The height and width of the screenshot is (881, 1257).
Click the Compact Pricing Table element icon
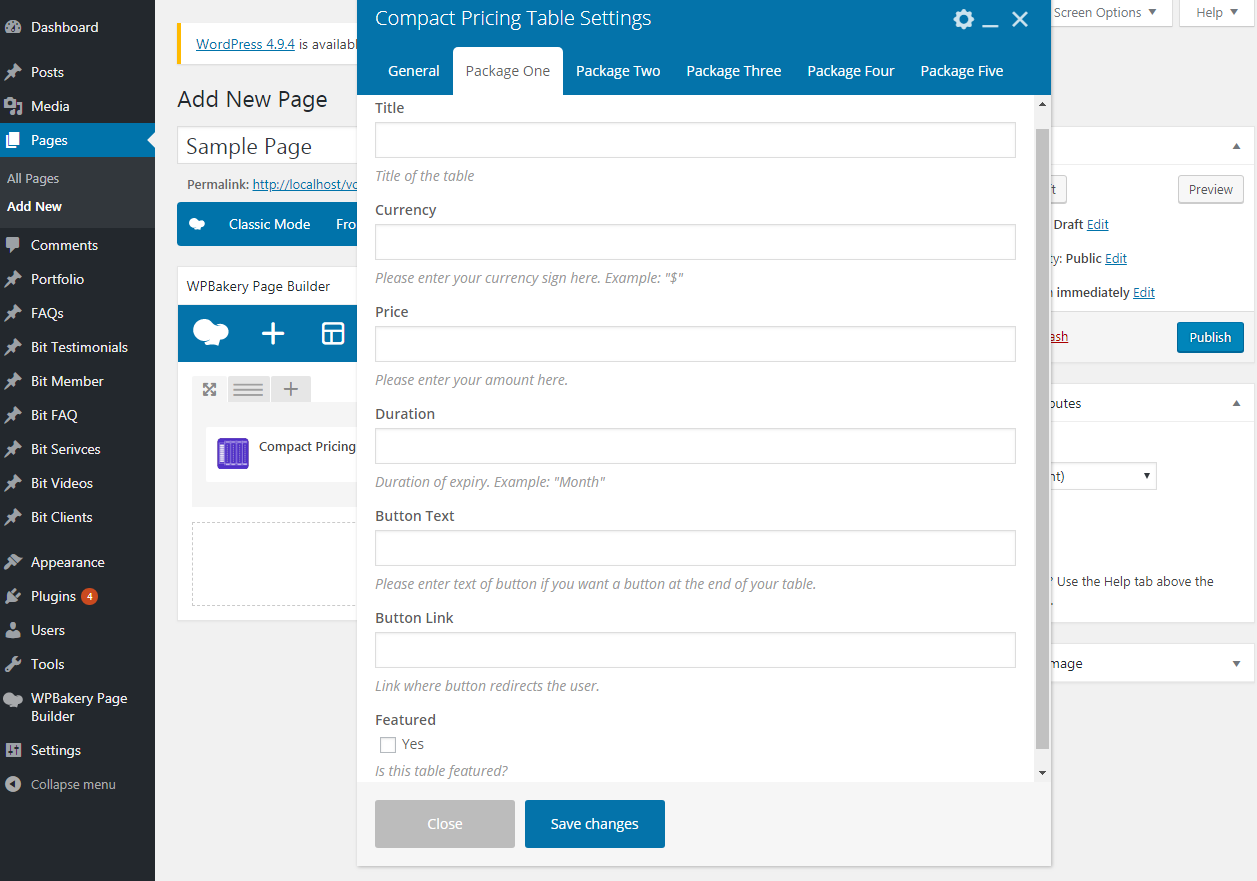[233, 453]
